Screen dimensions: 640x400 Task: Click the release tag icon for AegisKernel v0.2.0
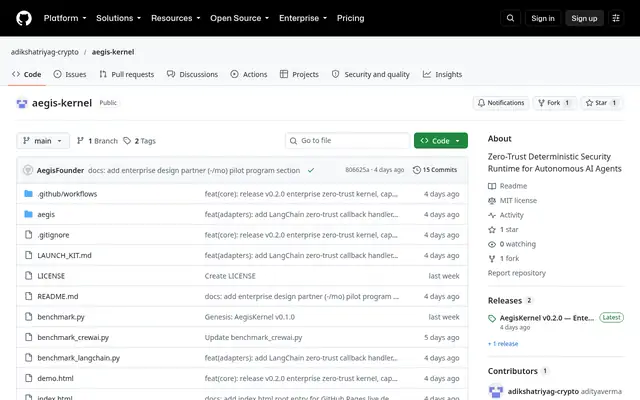tap(492, 318)
